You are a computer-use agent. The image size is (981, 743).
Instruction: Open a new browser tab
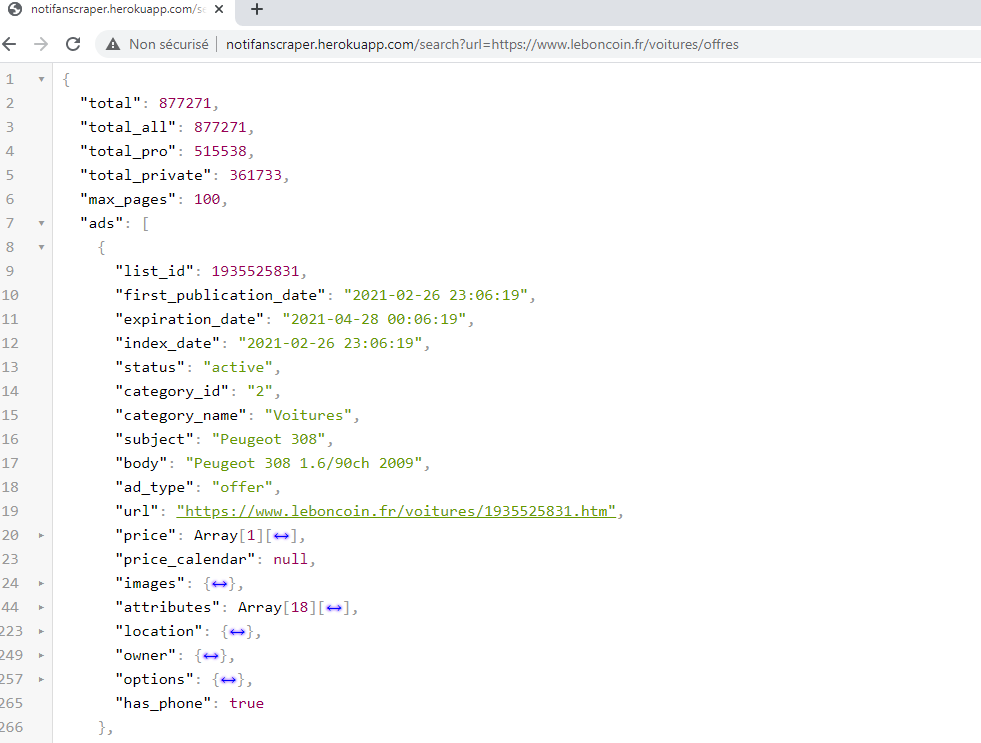coord(257,10)
